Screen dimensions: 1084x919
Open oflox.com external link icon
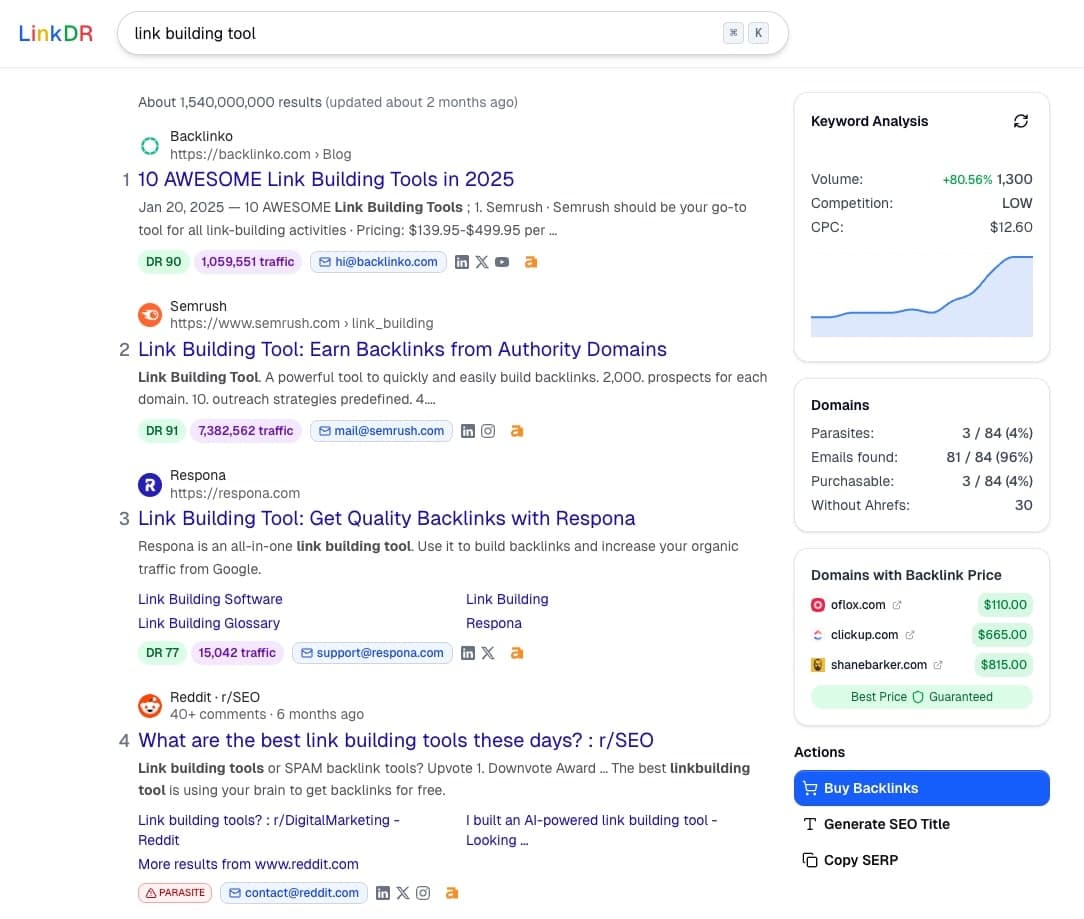tap(897, 605)
